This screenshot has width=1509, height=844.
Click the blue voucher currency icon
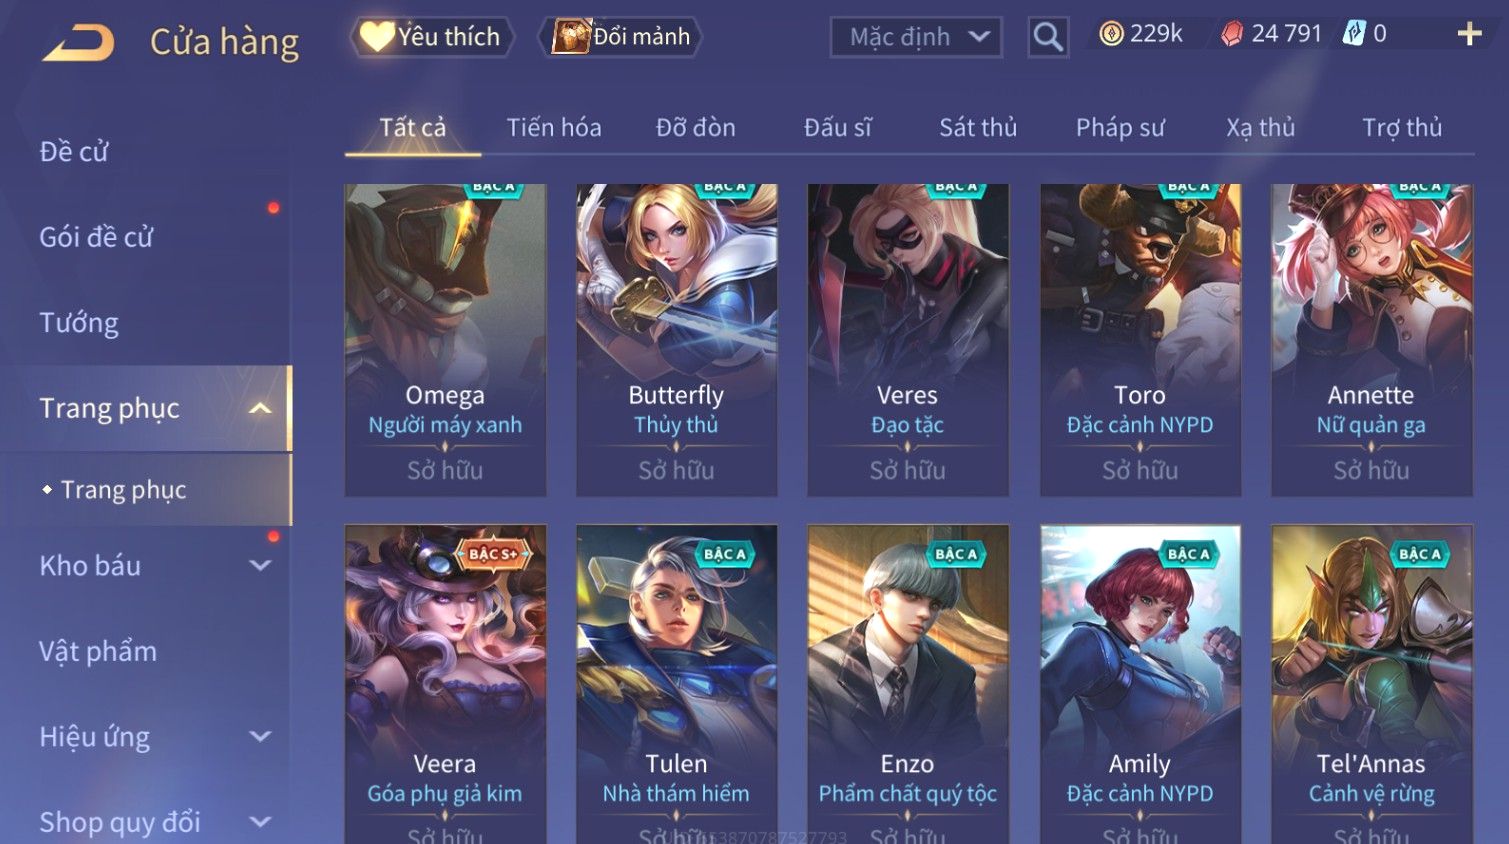coord(1354,34)
